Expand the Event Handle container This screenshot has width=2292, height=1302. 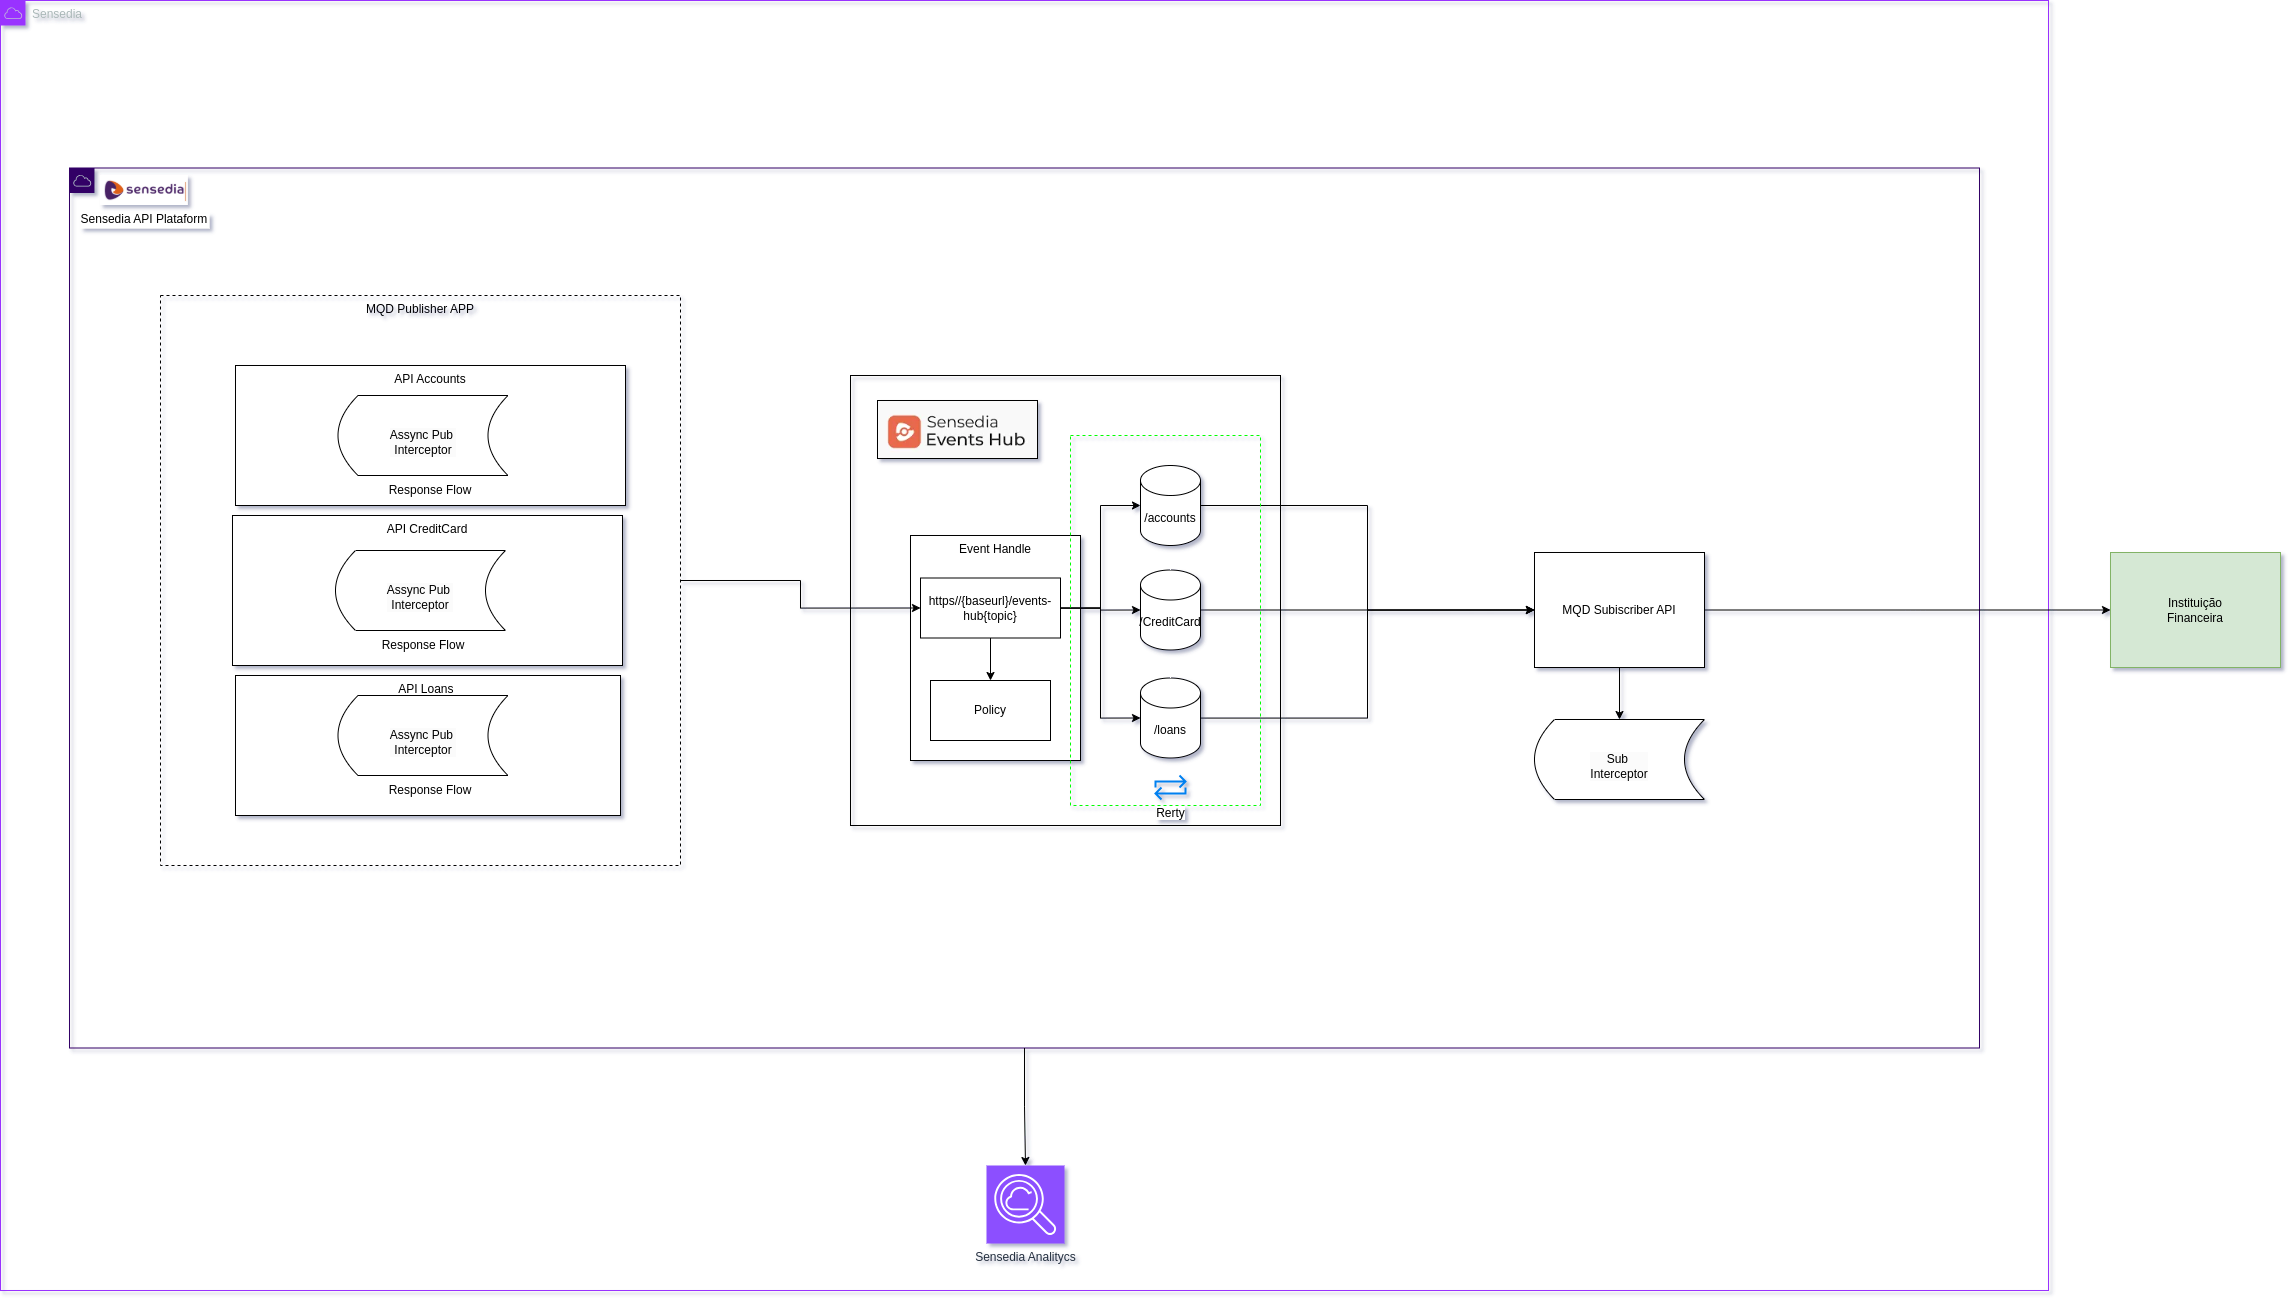point(995,549)
